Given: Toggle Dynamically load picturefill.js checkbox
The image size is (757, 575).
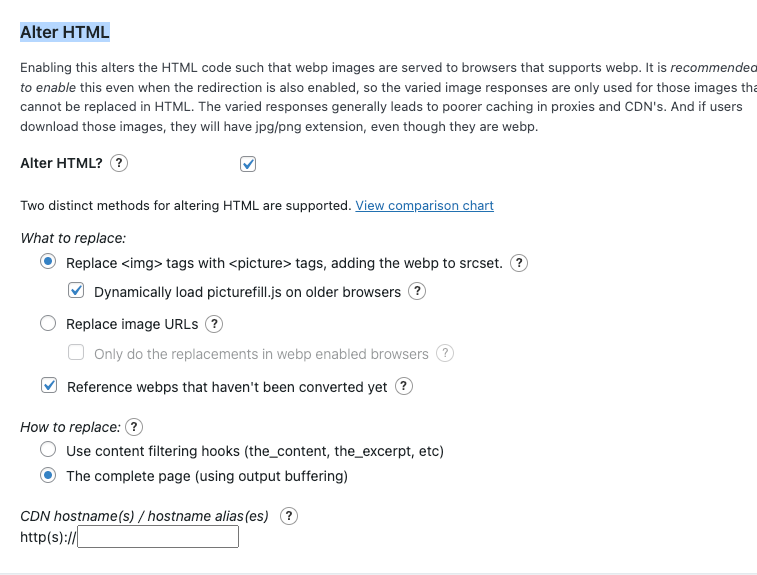Looking at the screenshot, I should pyautogui.click(x=76, y=291).
